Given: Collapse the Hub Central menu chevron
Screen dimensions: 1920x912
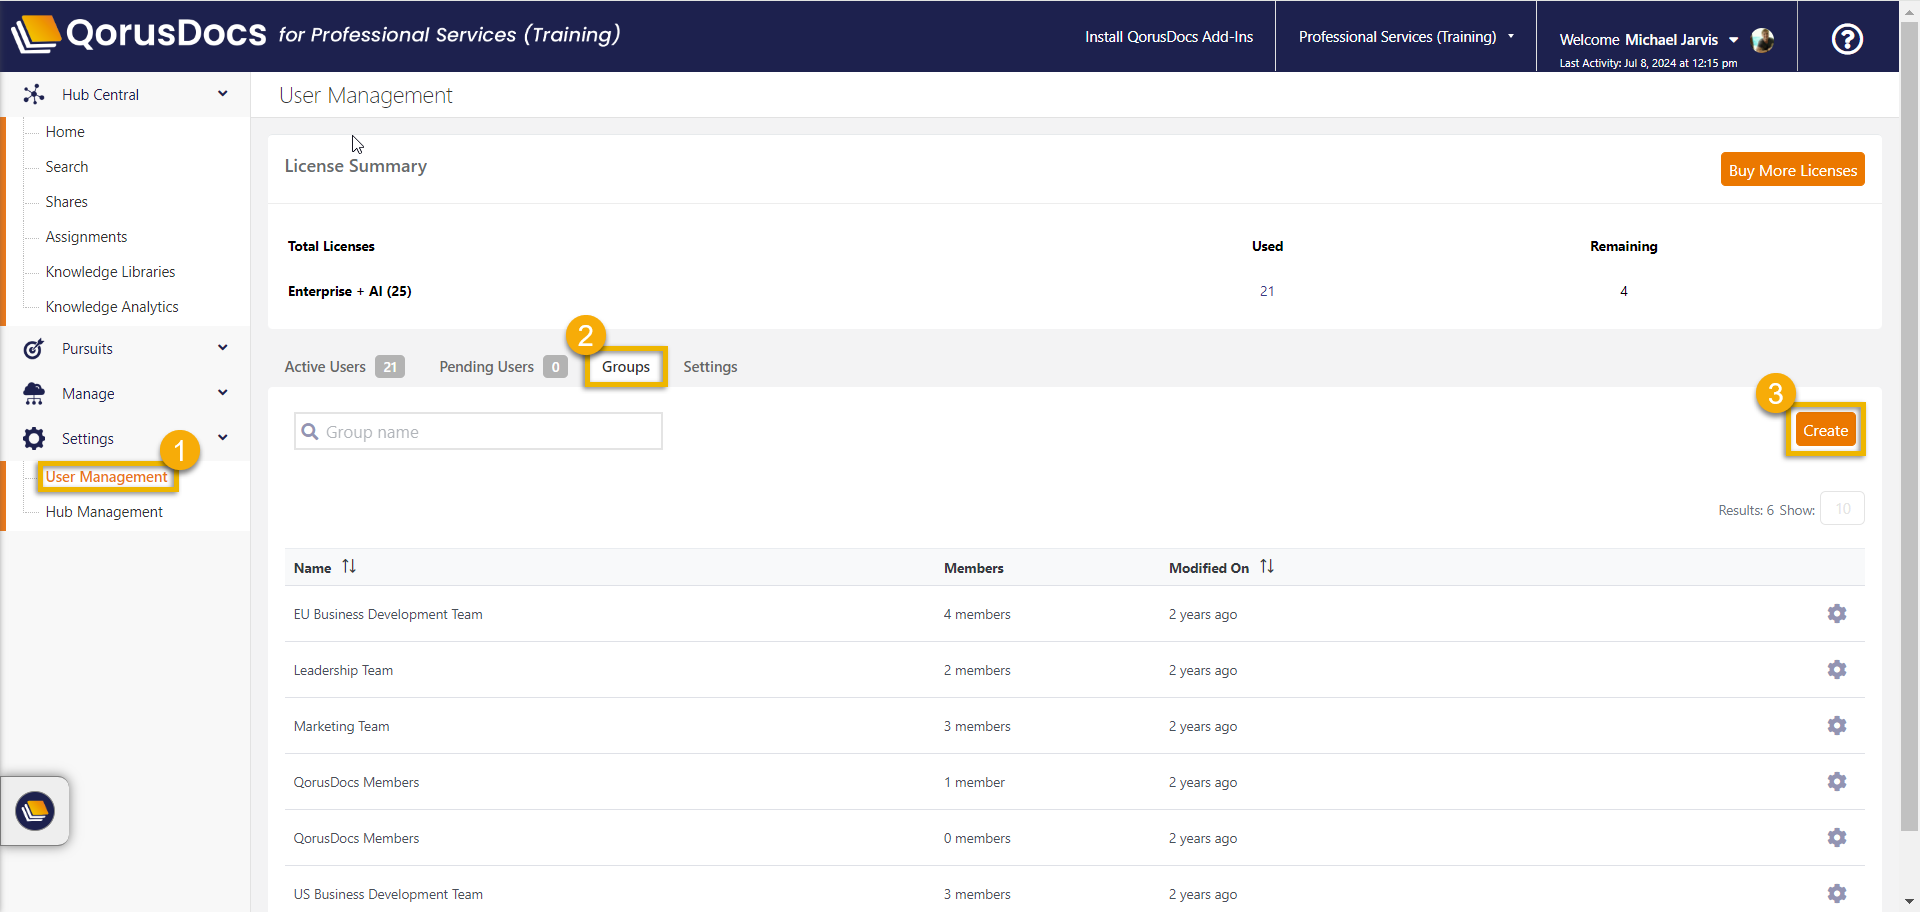Looking at the screenshot, I should [x=223, y=94].
